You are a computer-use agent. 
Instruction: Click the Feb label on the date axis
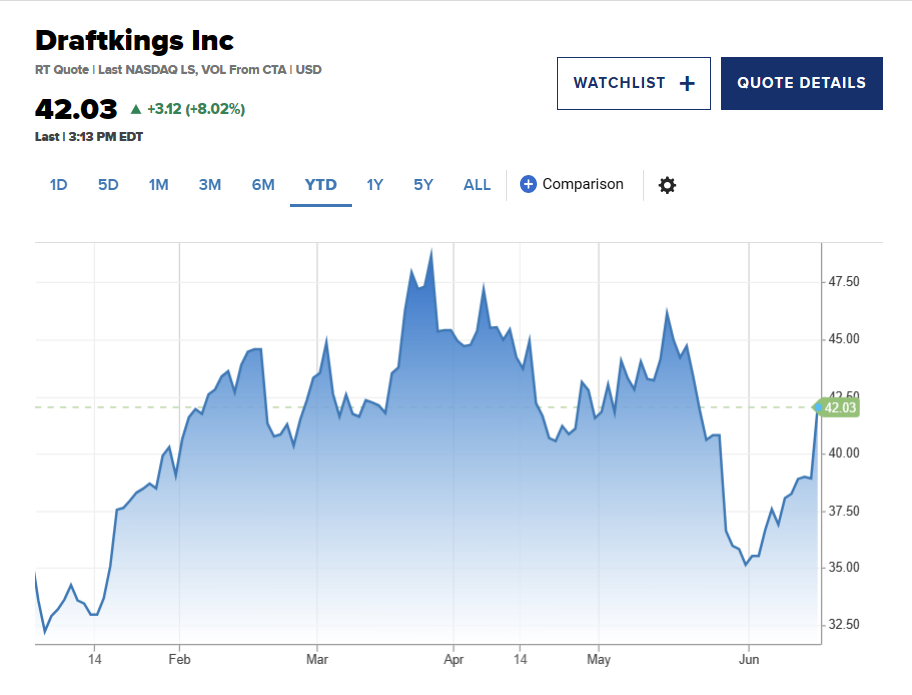point(179,660)
